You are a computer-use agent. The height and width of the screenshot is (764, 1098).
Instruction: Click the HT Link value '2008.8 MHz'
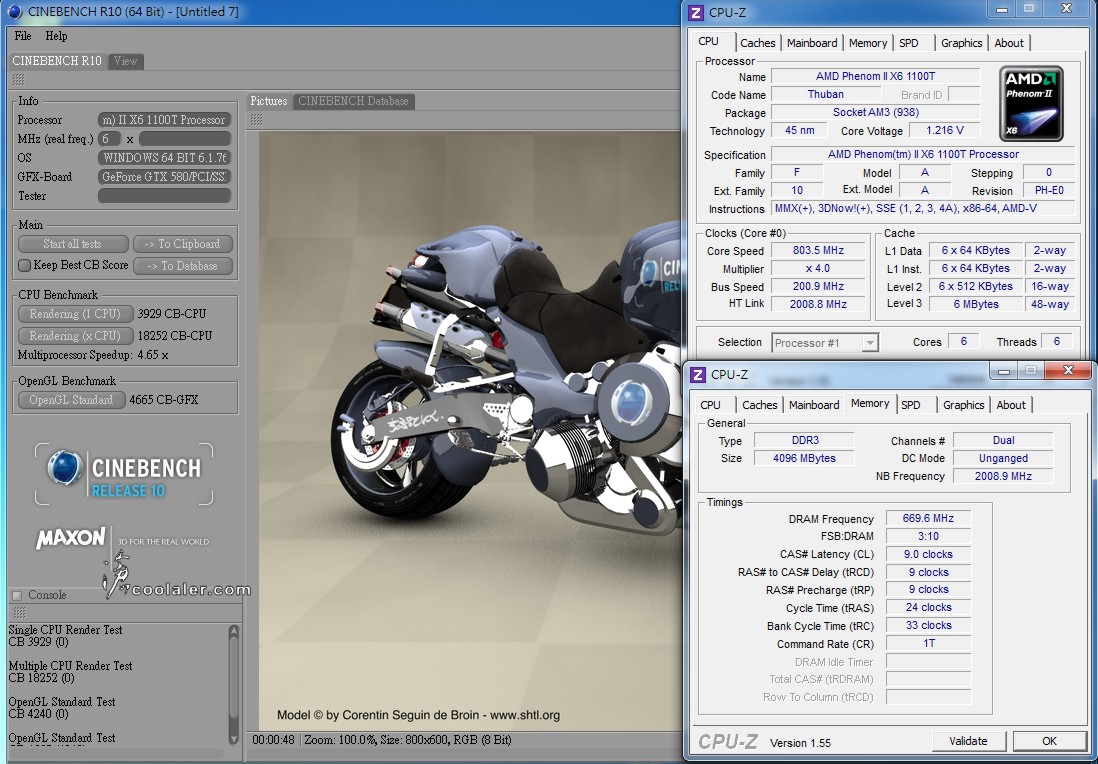pyautogui.click(x=818, y=304)
